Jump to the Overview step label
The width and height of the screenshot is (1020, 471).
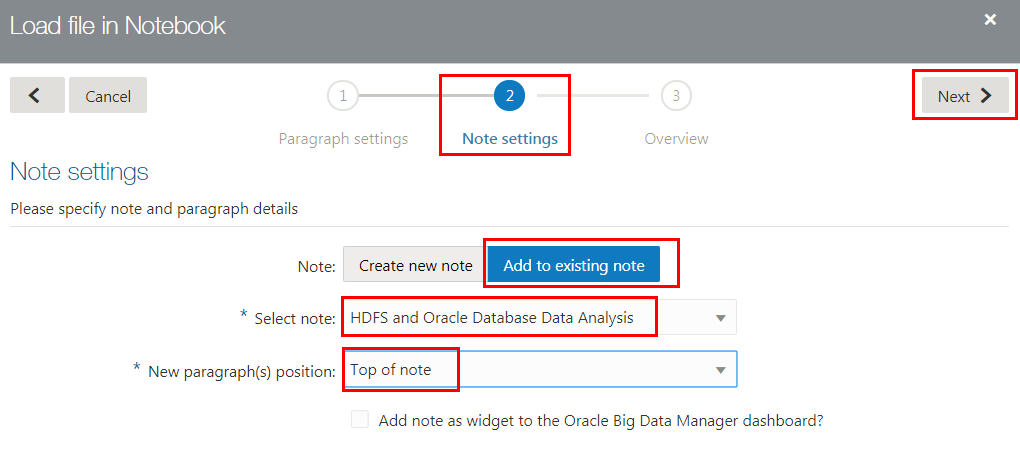click(676, 139)
